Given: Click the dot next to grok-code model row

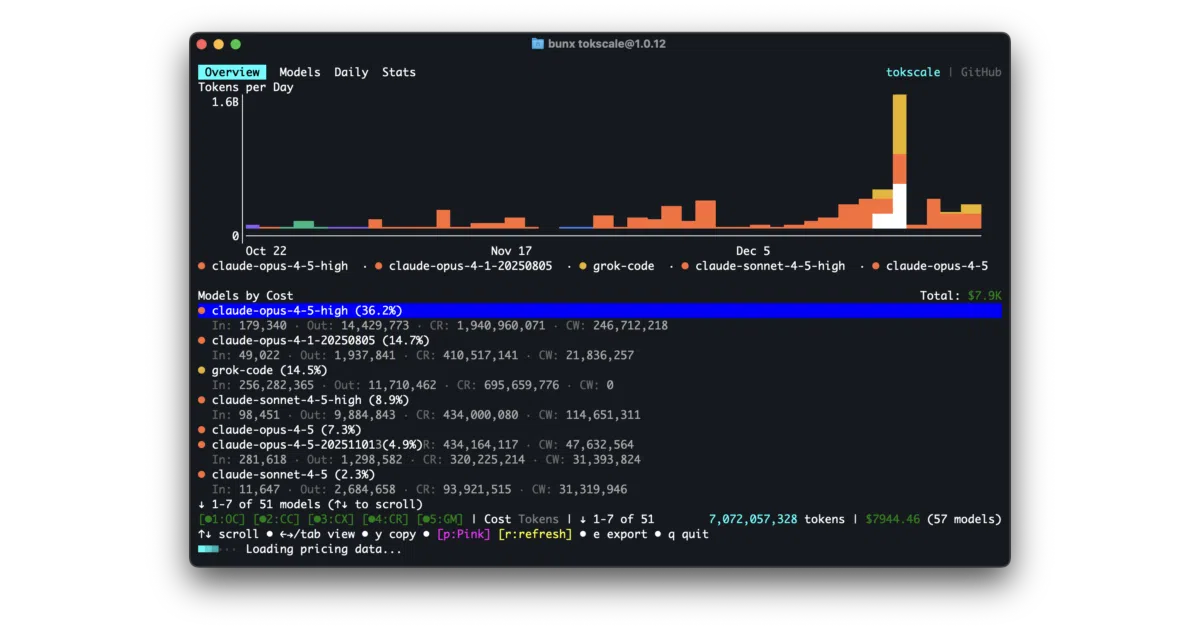Looking at the screenshot, I should [x=202, y=370].
